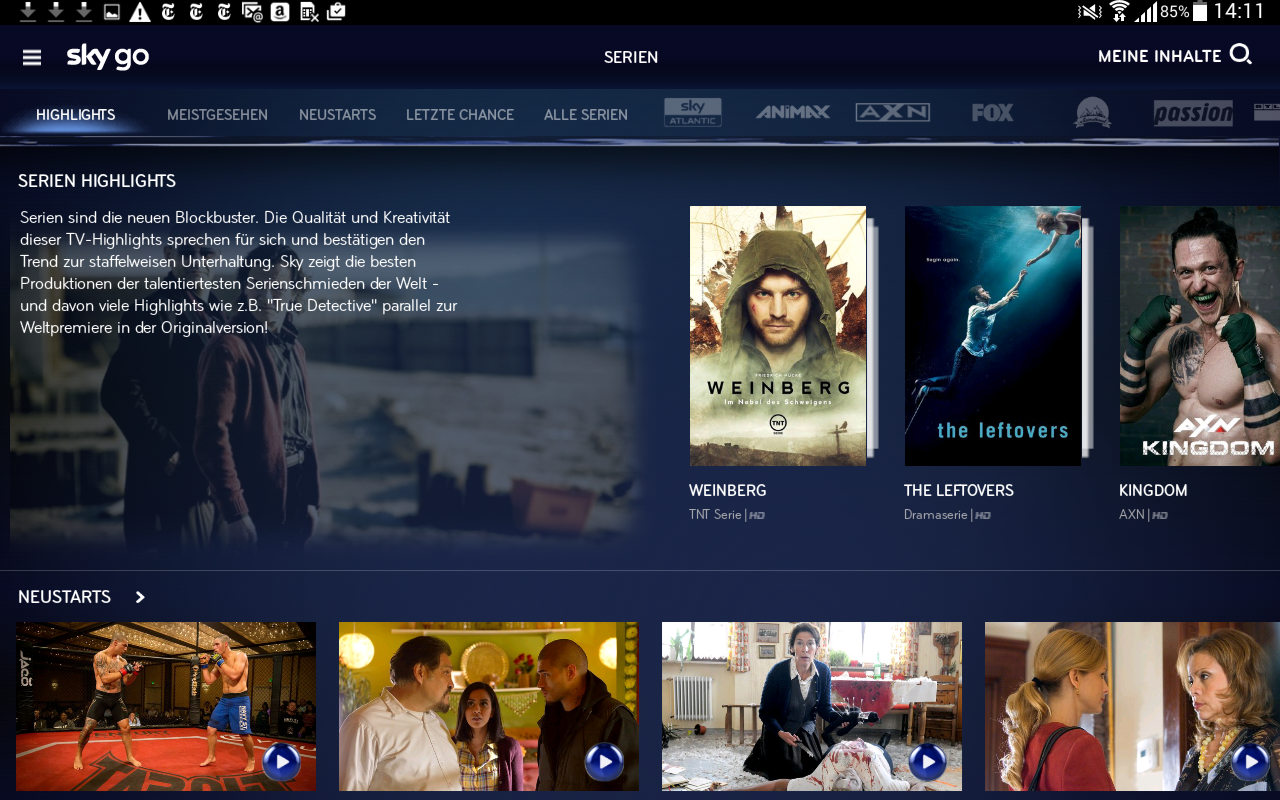Play the MMA cage fight episode
The width and height of the screenshot is (1280, 800).
[282, 763]
